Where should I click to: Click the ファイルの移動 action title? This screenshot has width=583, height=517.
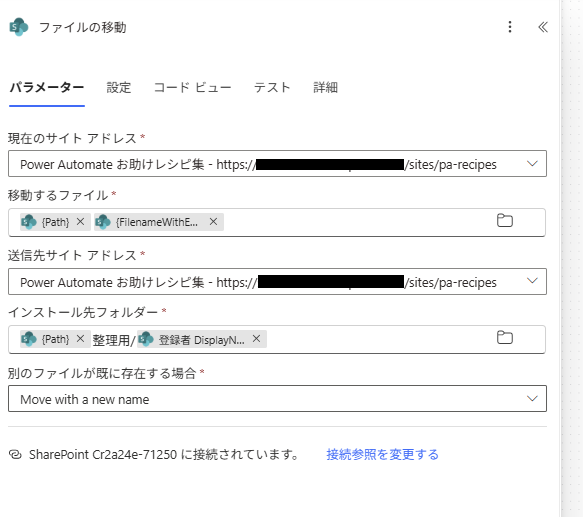83,27
